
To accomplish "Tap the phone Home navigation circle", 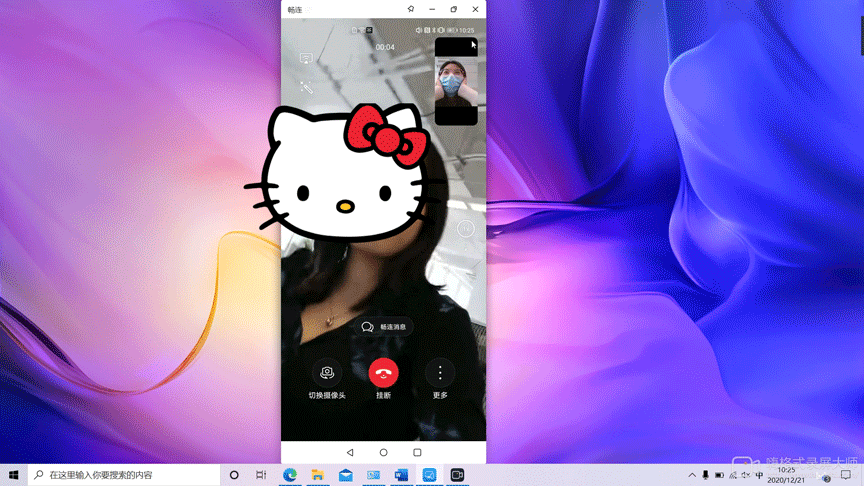I will click(x=384, y=452).
